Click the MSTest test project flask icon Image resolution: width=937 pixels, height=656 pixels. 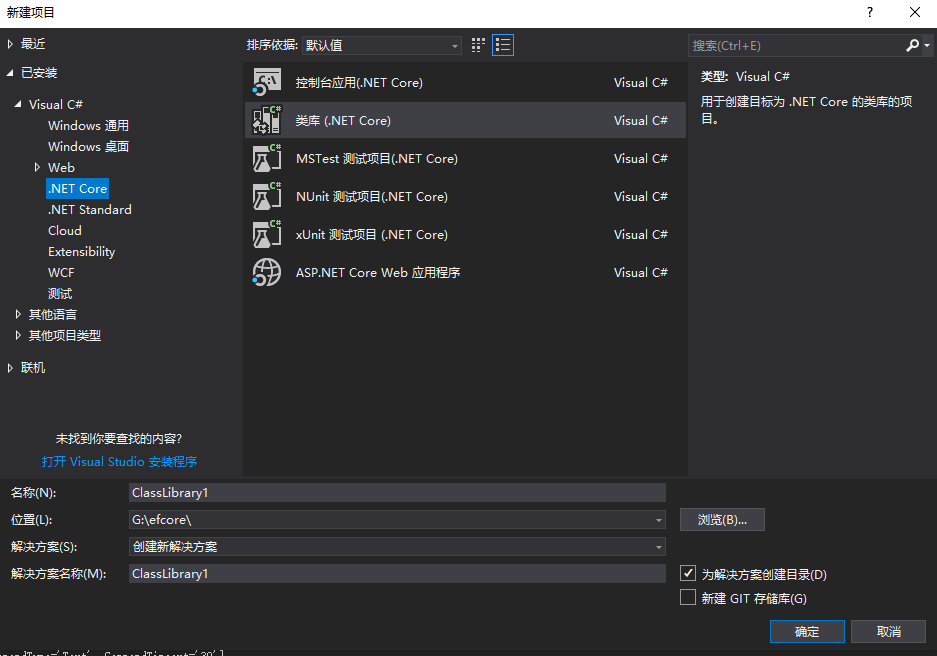coord(267,158)
